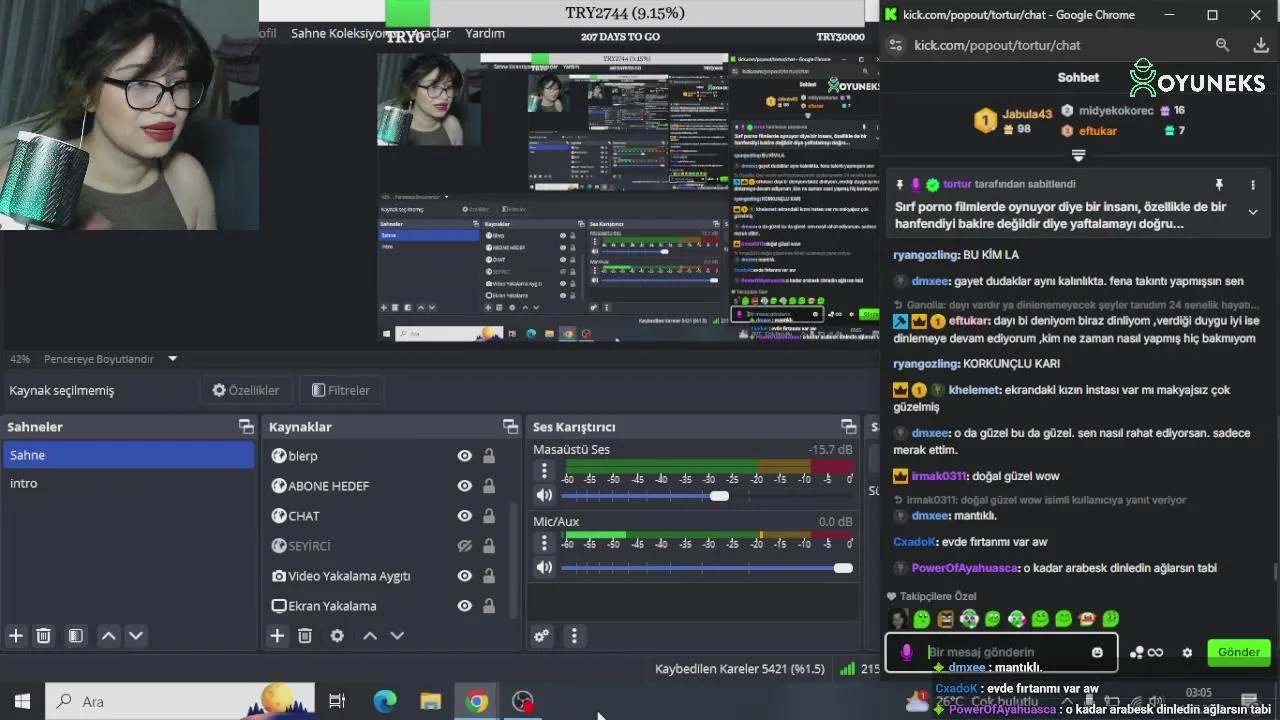Select the Sahne scene

click(x=128, y=455)
